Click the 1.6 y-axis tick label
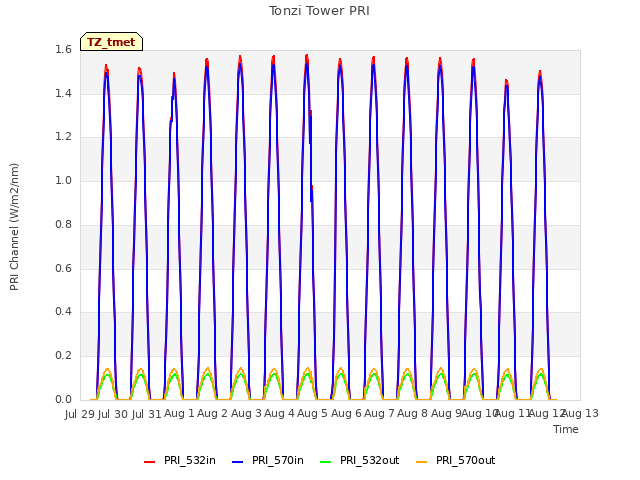640x480 pixels. 63,49
